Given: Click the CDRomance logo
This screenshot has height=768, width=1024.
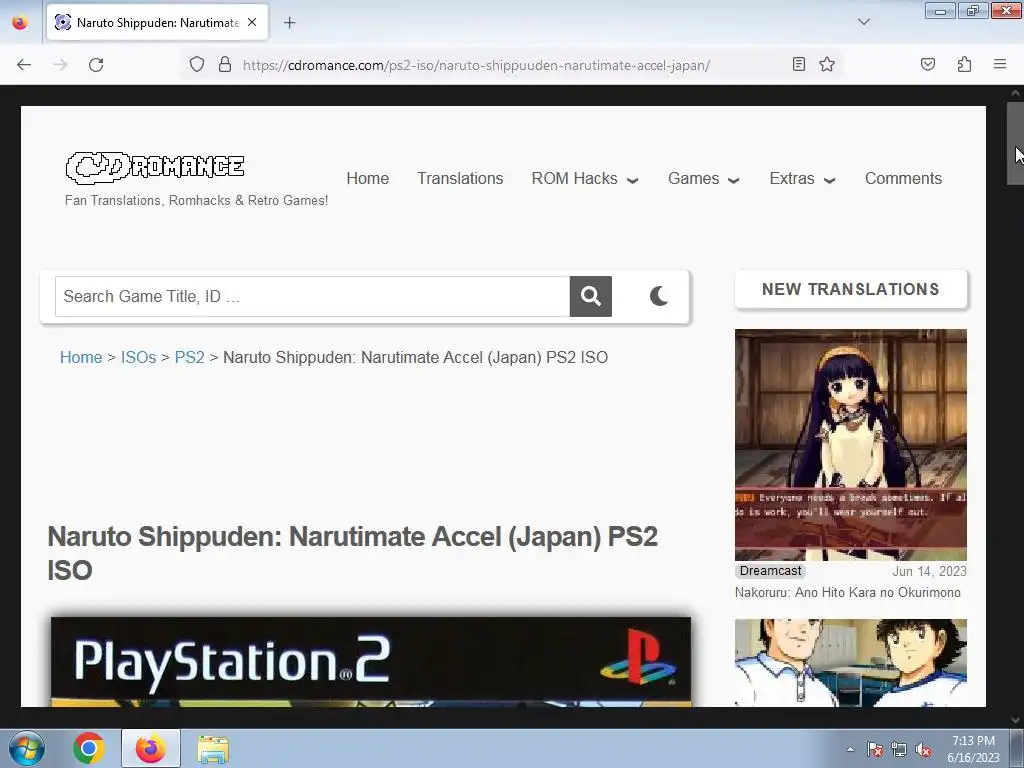Looking at the screenshot, I should [x=155, y=167].
